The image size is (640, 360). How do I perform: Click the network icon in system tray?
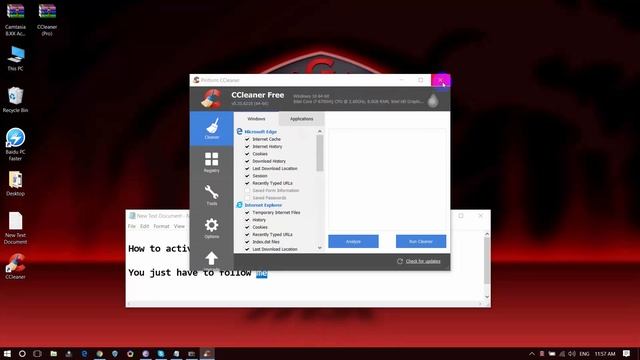point(562,353)
